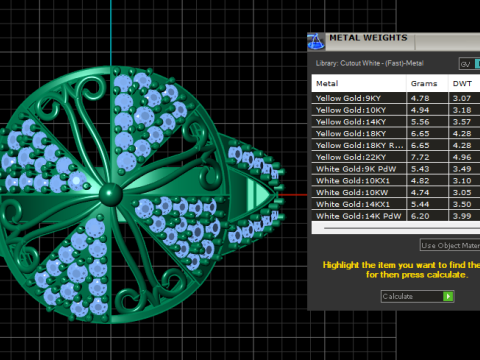480x360 pixels.
Task: Click the 3.99 DWT value
Action: pos(462,216)
